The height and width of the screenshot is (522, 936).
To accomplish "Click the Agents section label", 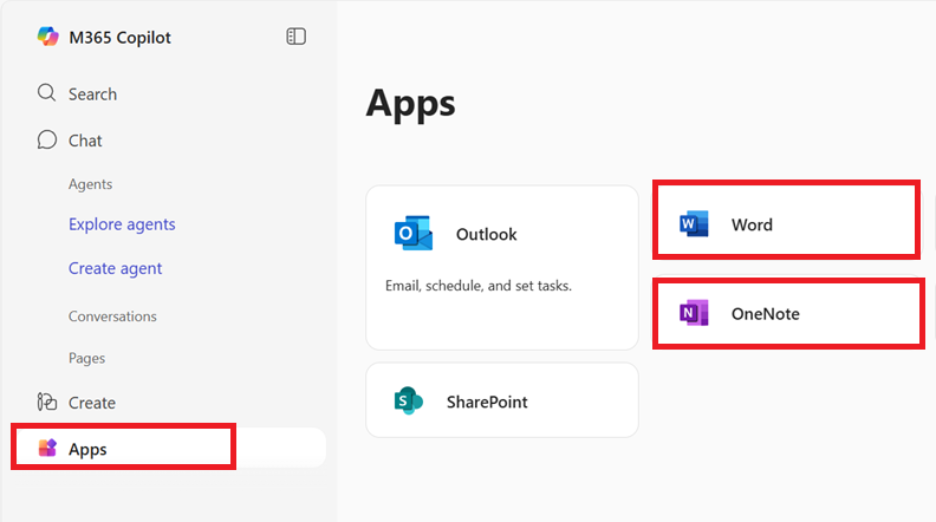I will click(90, 184).
